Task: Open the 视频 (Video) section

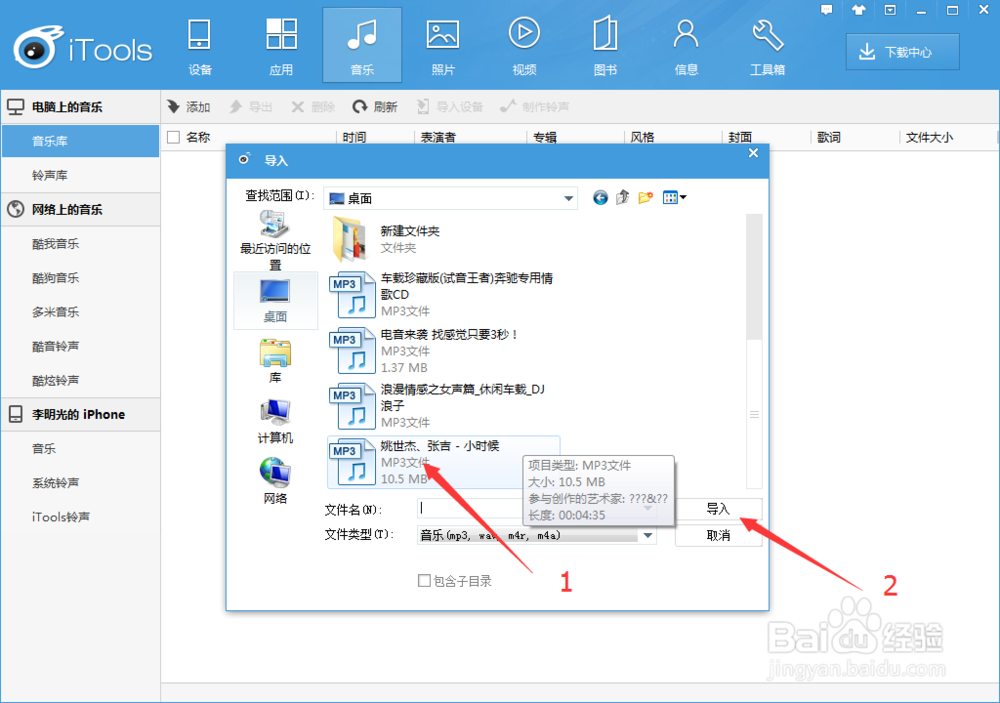Action: click(x=524, y=46)
